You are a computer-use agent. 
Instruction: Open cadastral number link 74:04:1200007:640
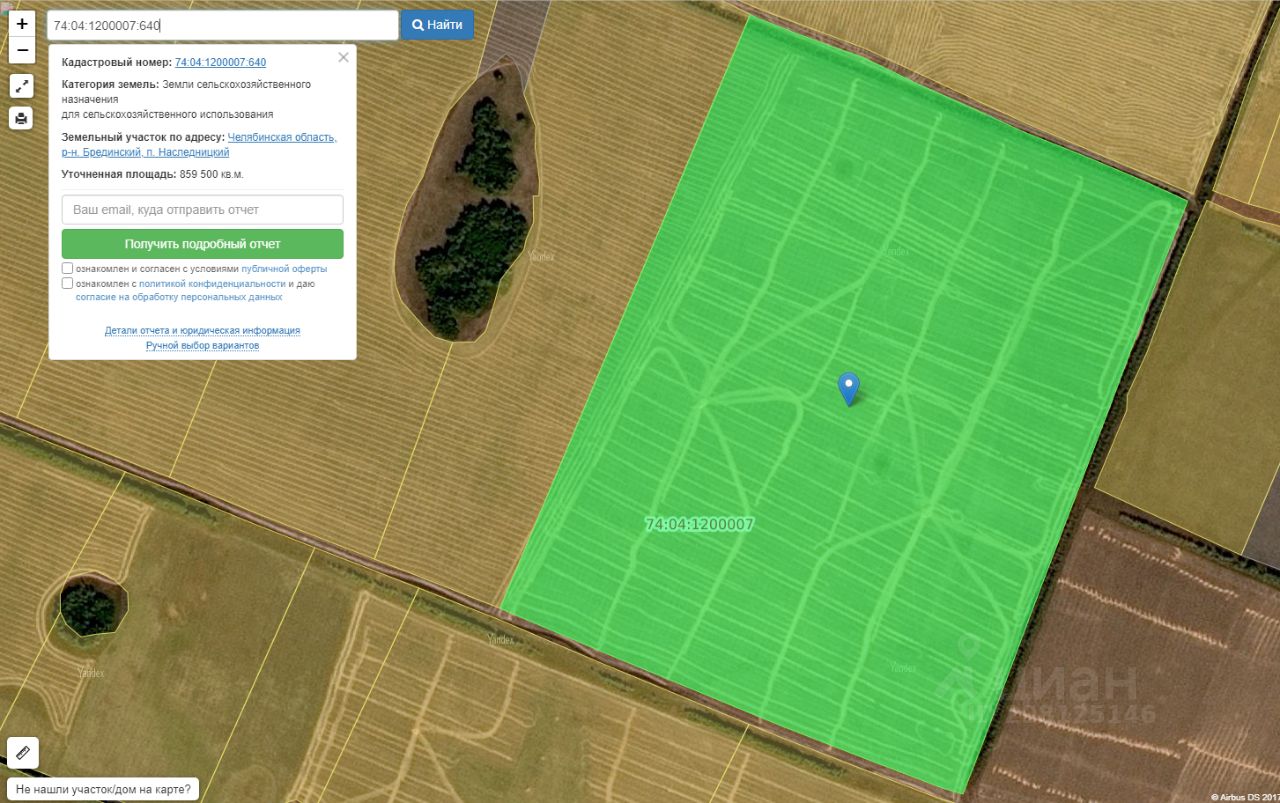(220, 62)
